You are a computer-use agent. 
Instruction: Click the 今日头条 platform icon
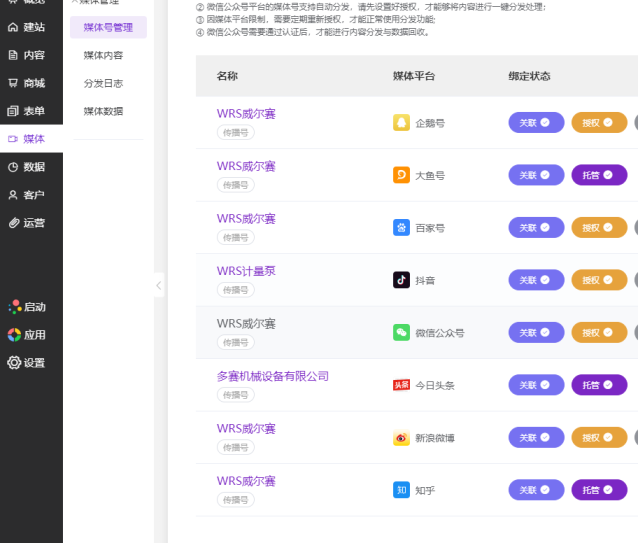point(401,385)
